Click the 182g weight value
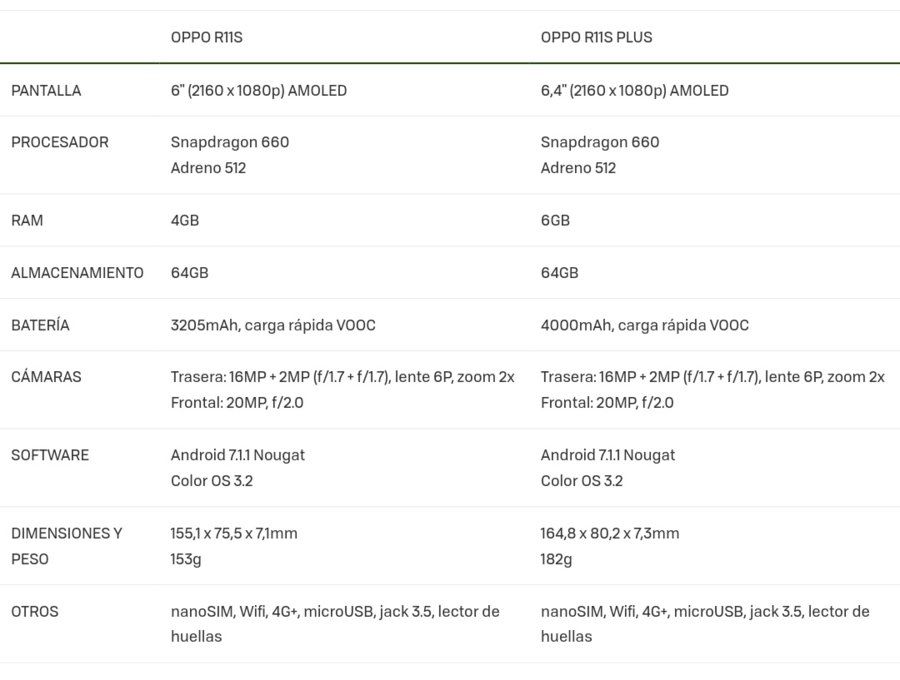The width and height of the screenshot is (900, 680). (556, 559)
